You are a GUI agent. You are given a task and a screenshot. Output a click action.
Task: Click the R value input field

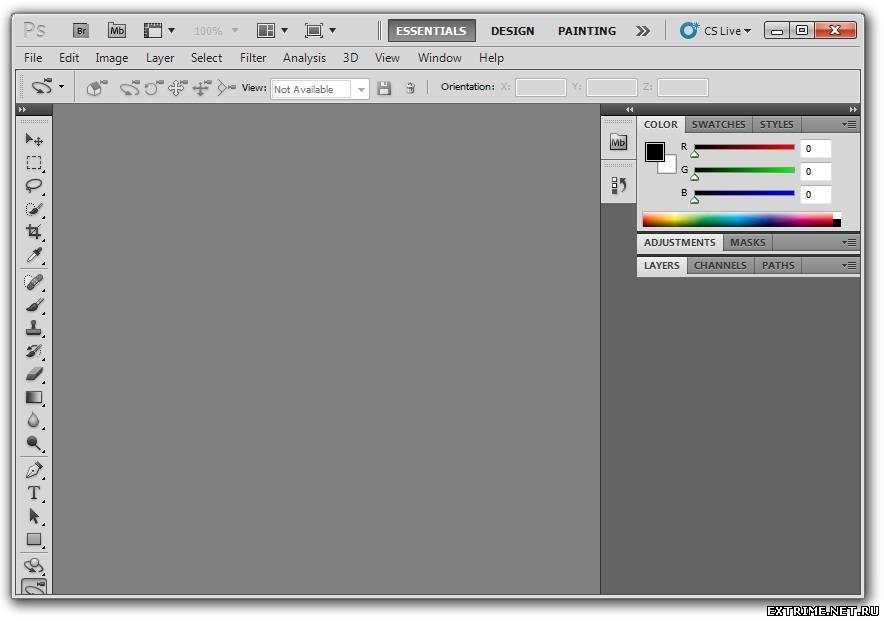[815, 149]
